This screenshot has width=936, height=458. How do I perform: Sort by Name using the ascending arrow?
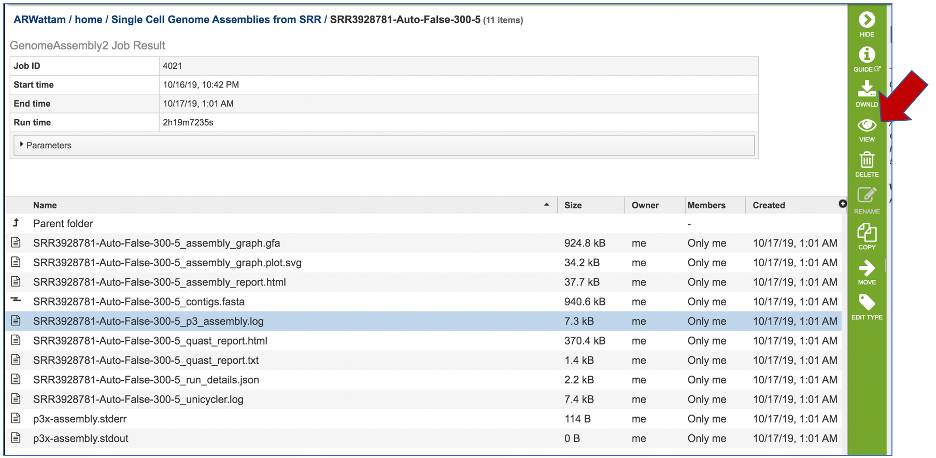pos(546,205)
